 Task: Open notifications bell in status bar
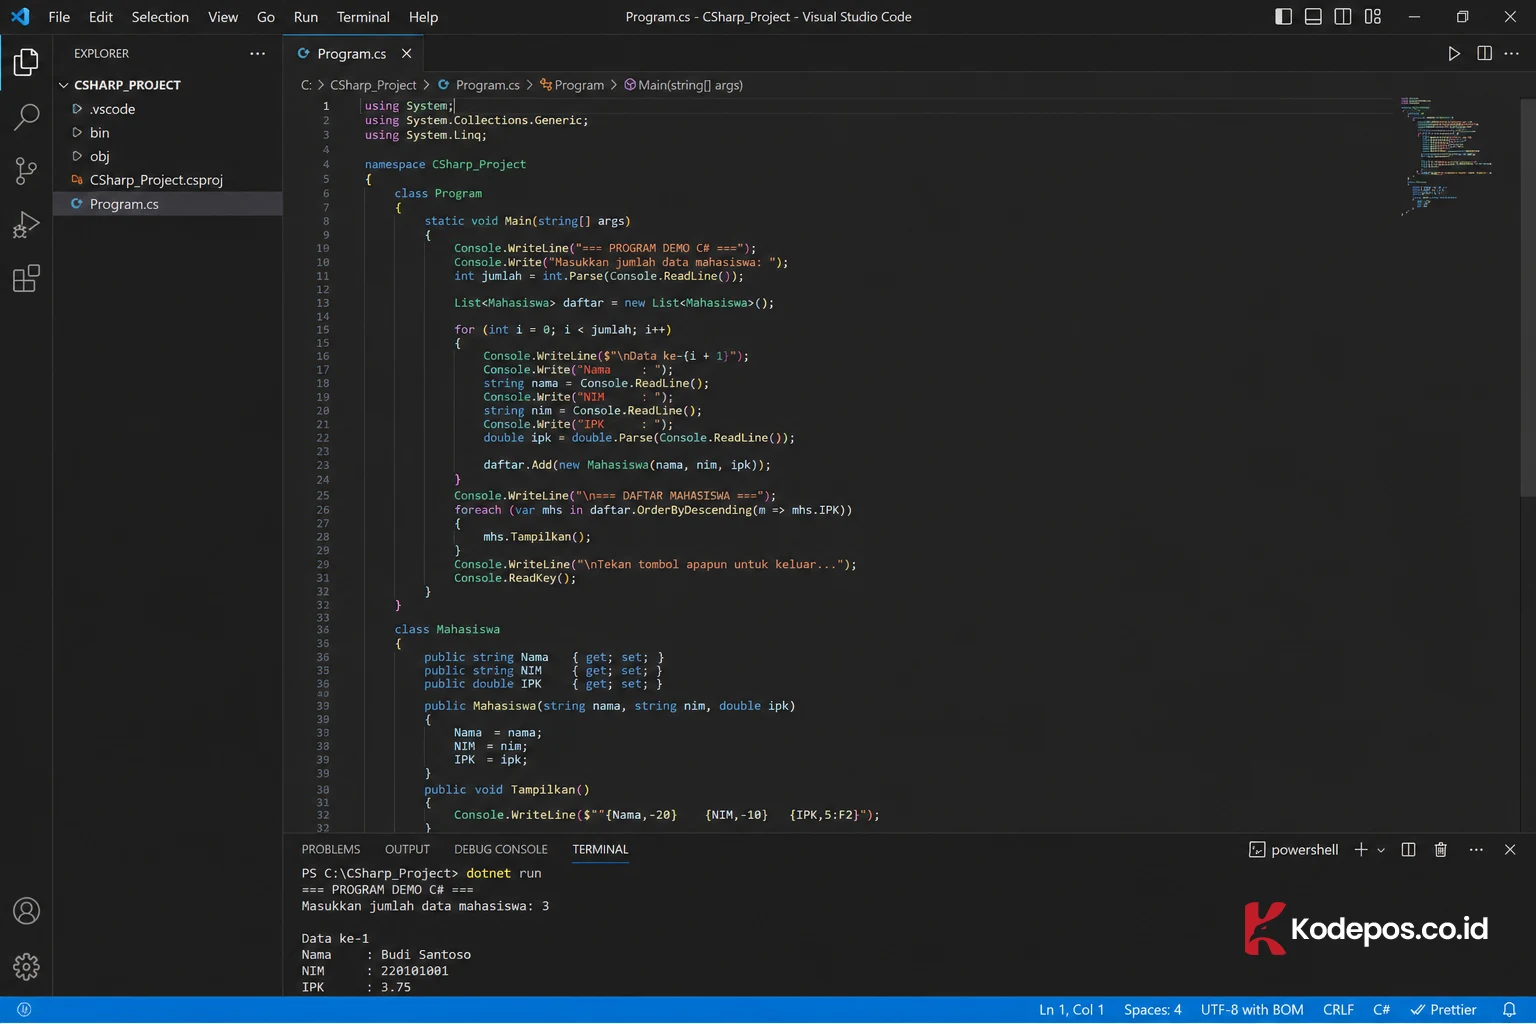coord(1509,1010)
